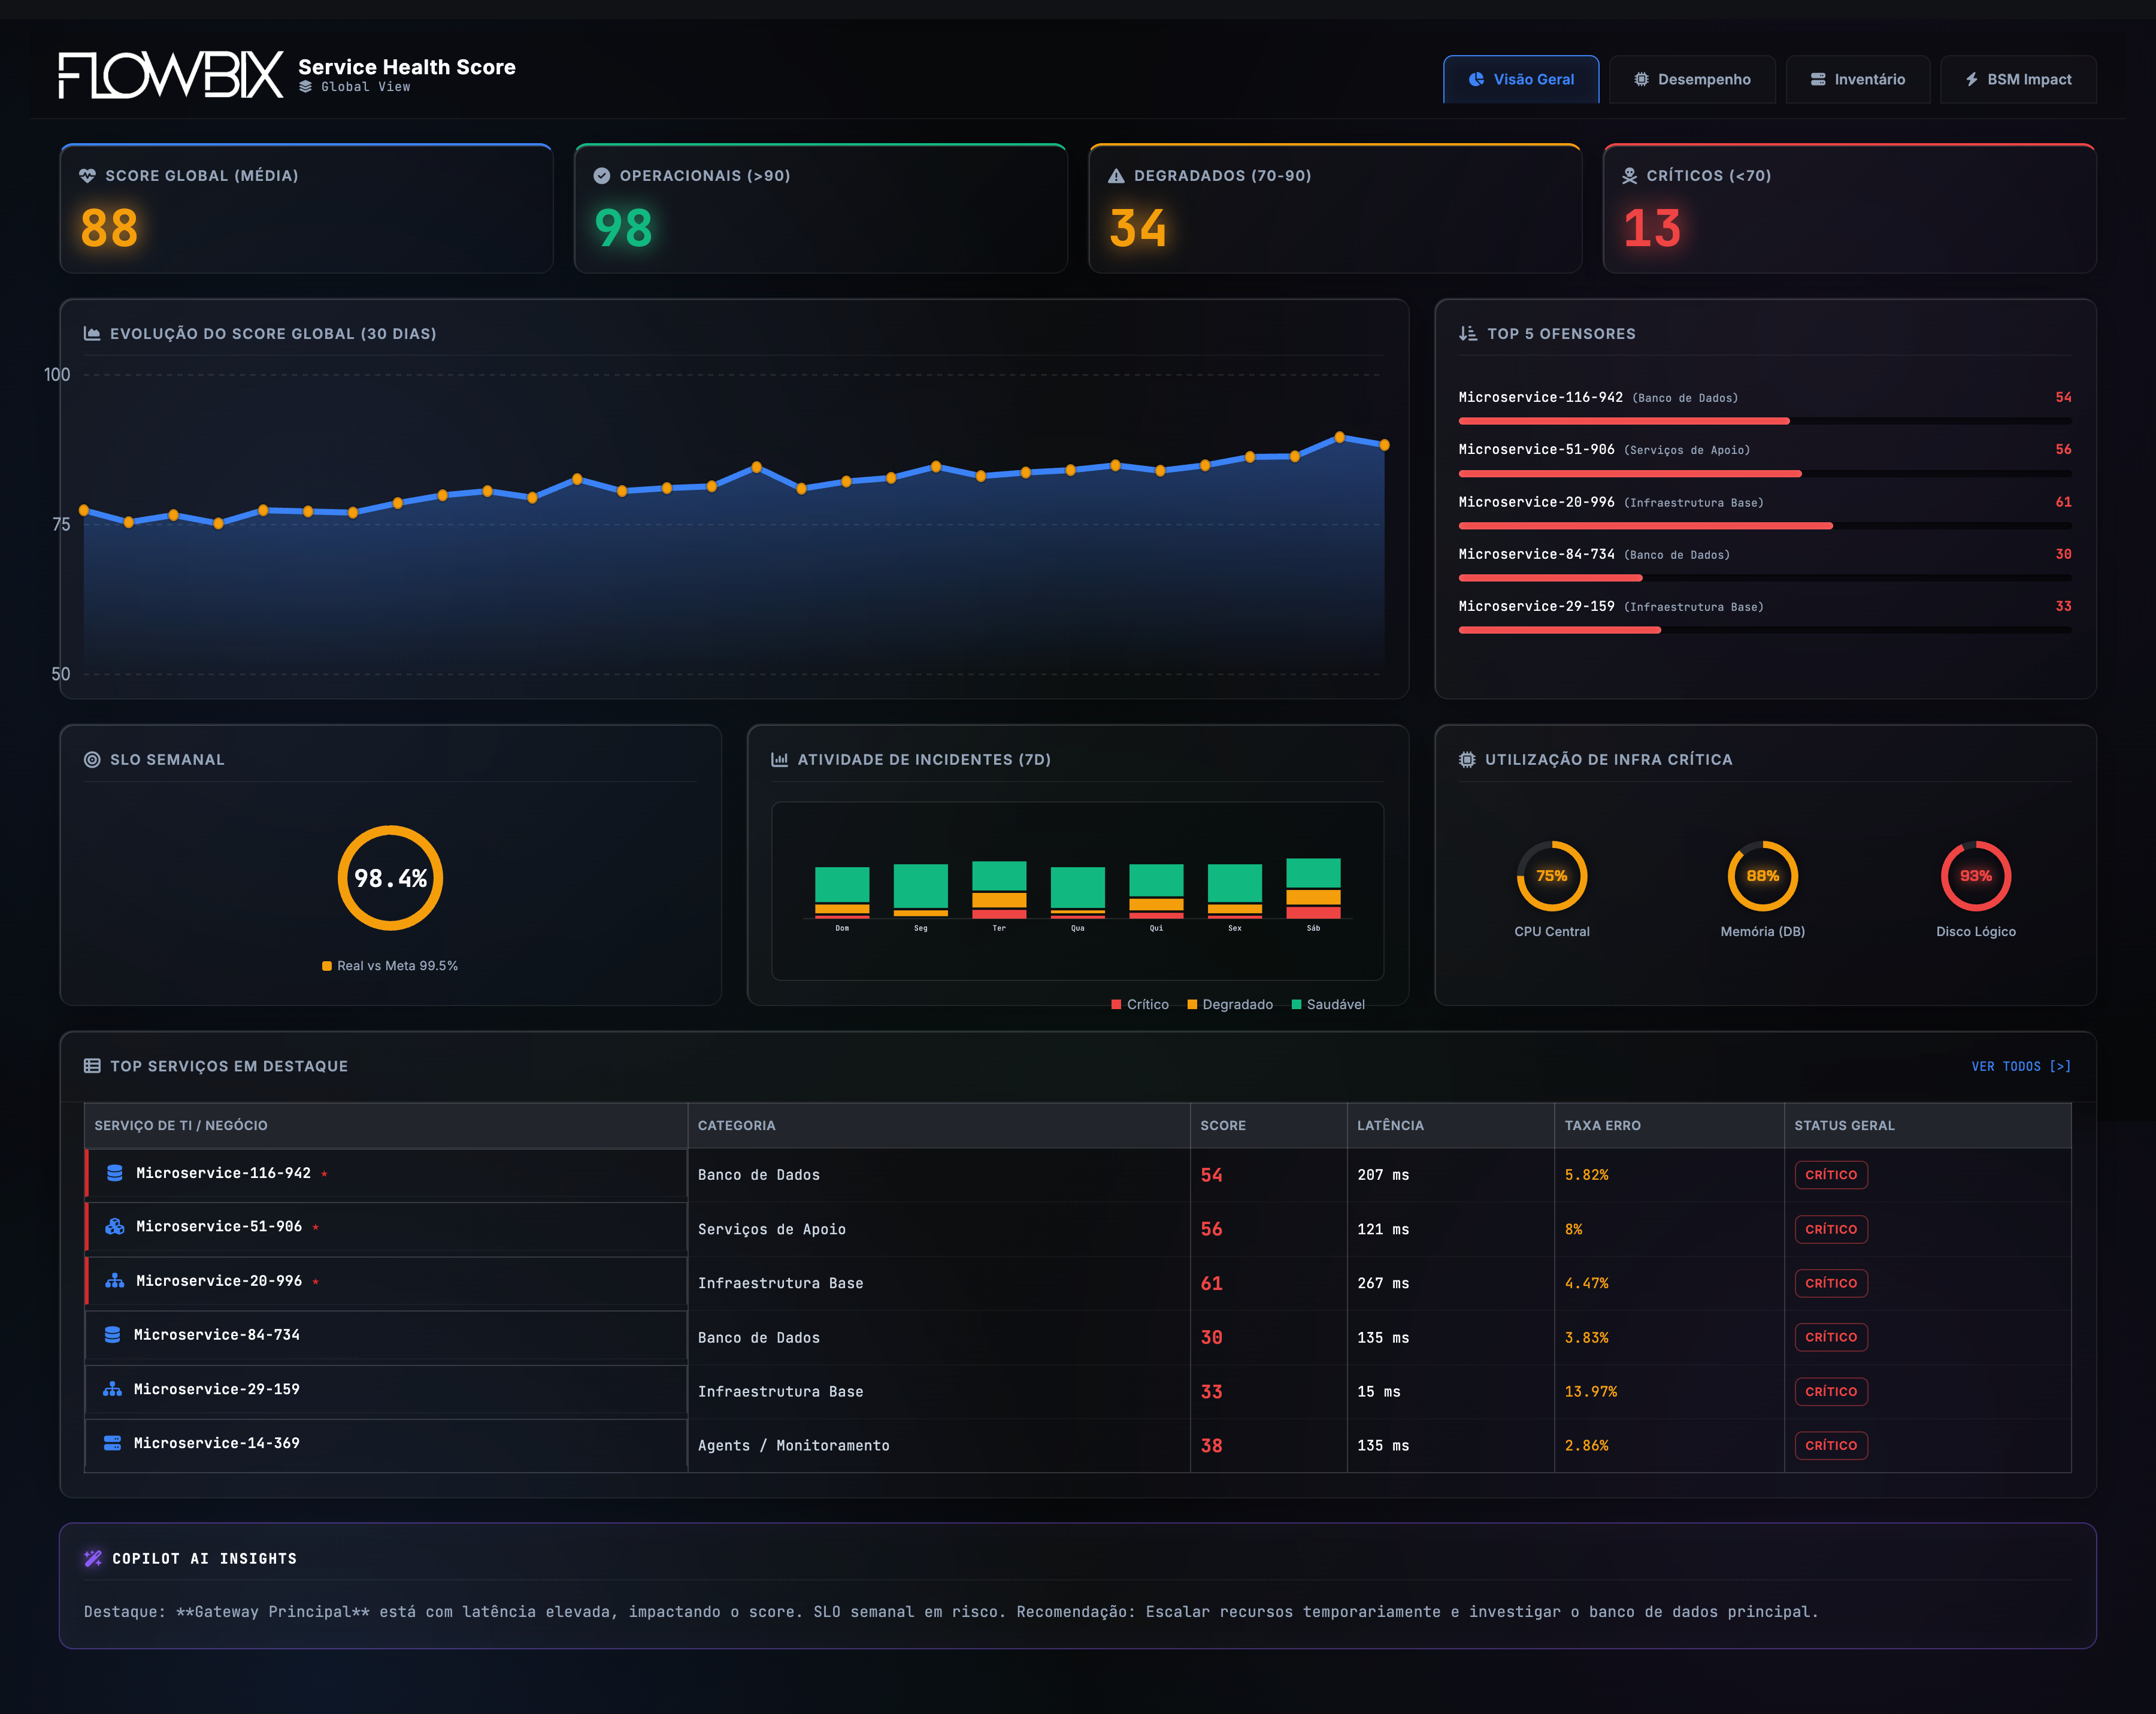Click the Microservice-20-996 offender progress bar
Screen dimensions: 2156x1714
tap(1765, 525)
